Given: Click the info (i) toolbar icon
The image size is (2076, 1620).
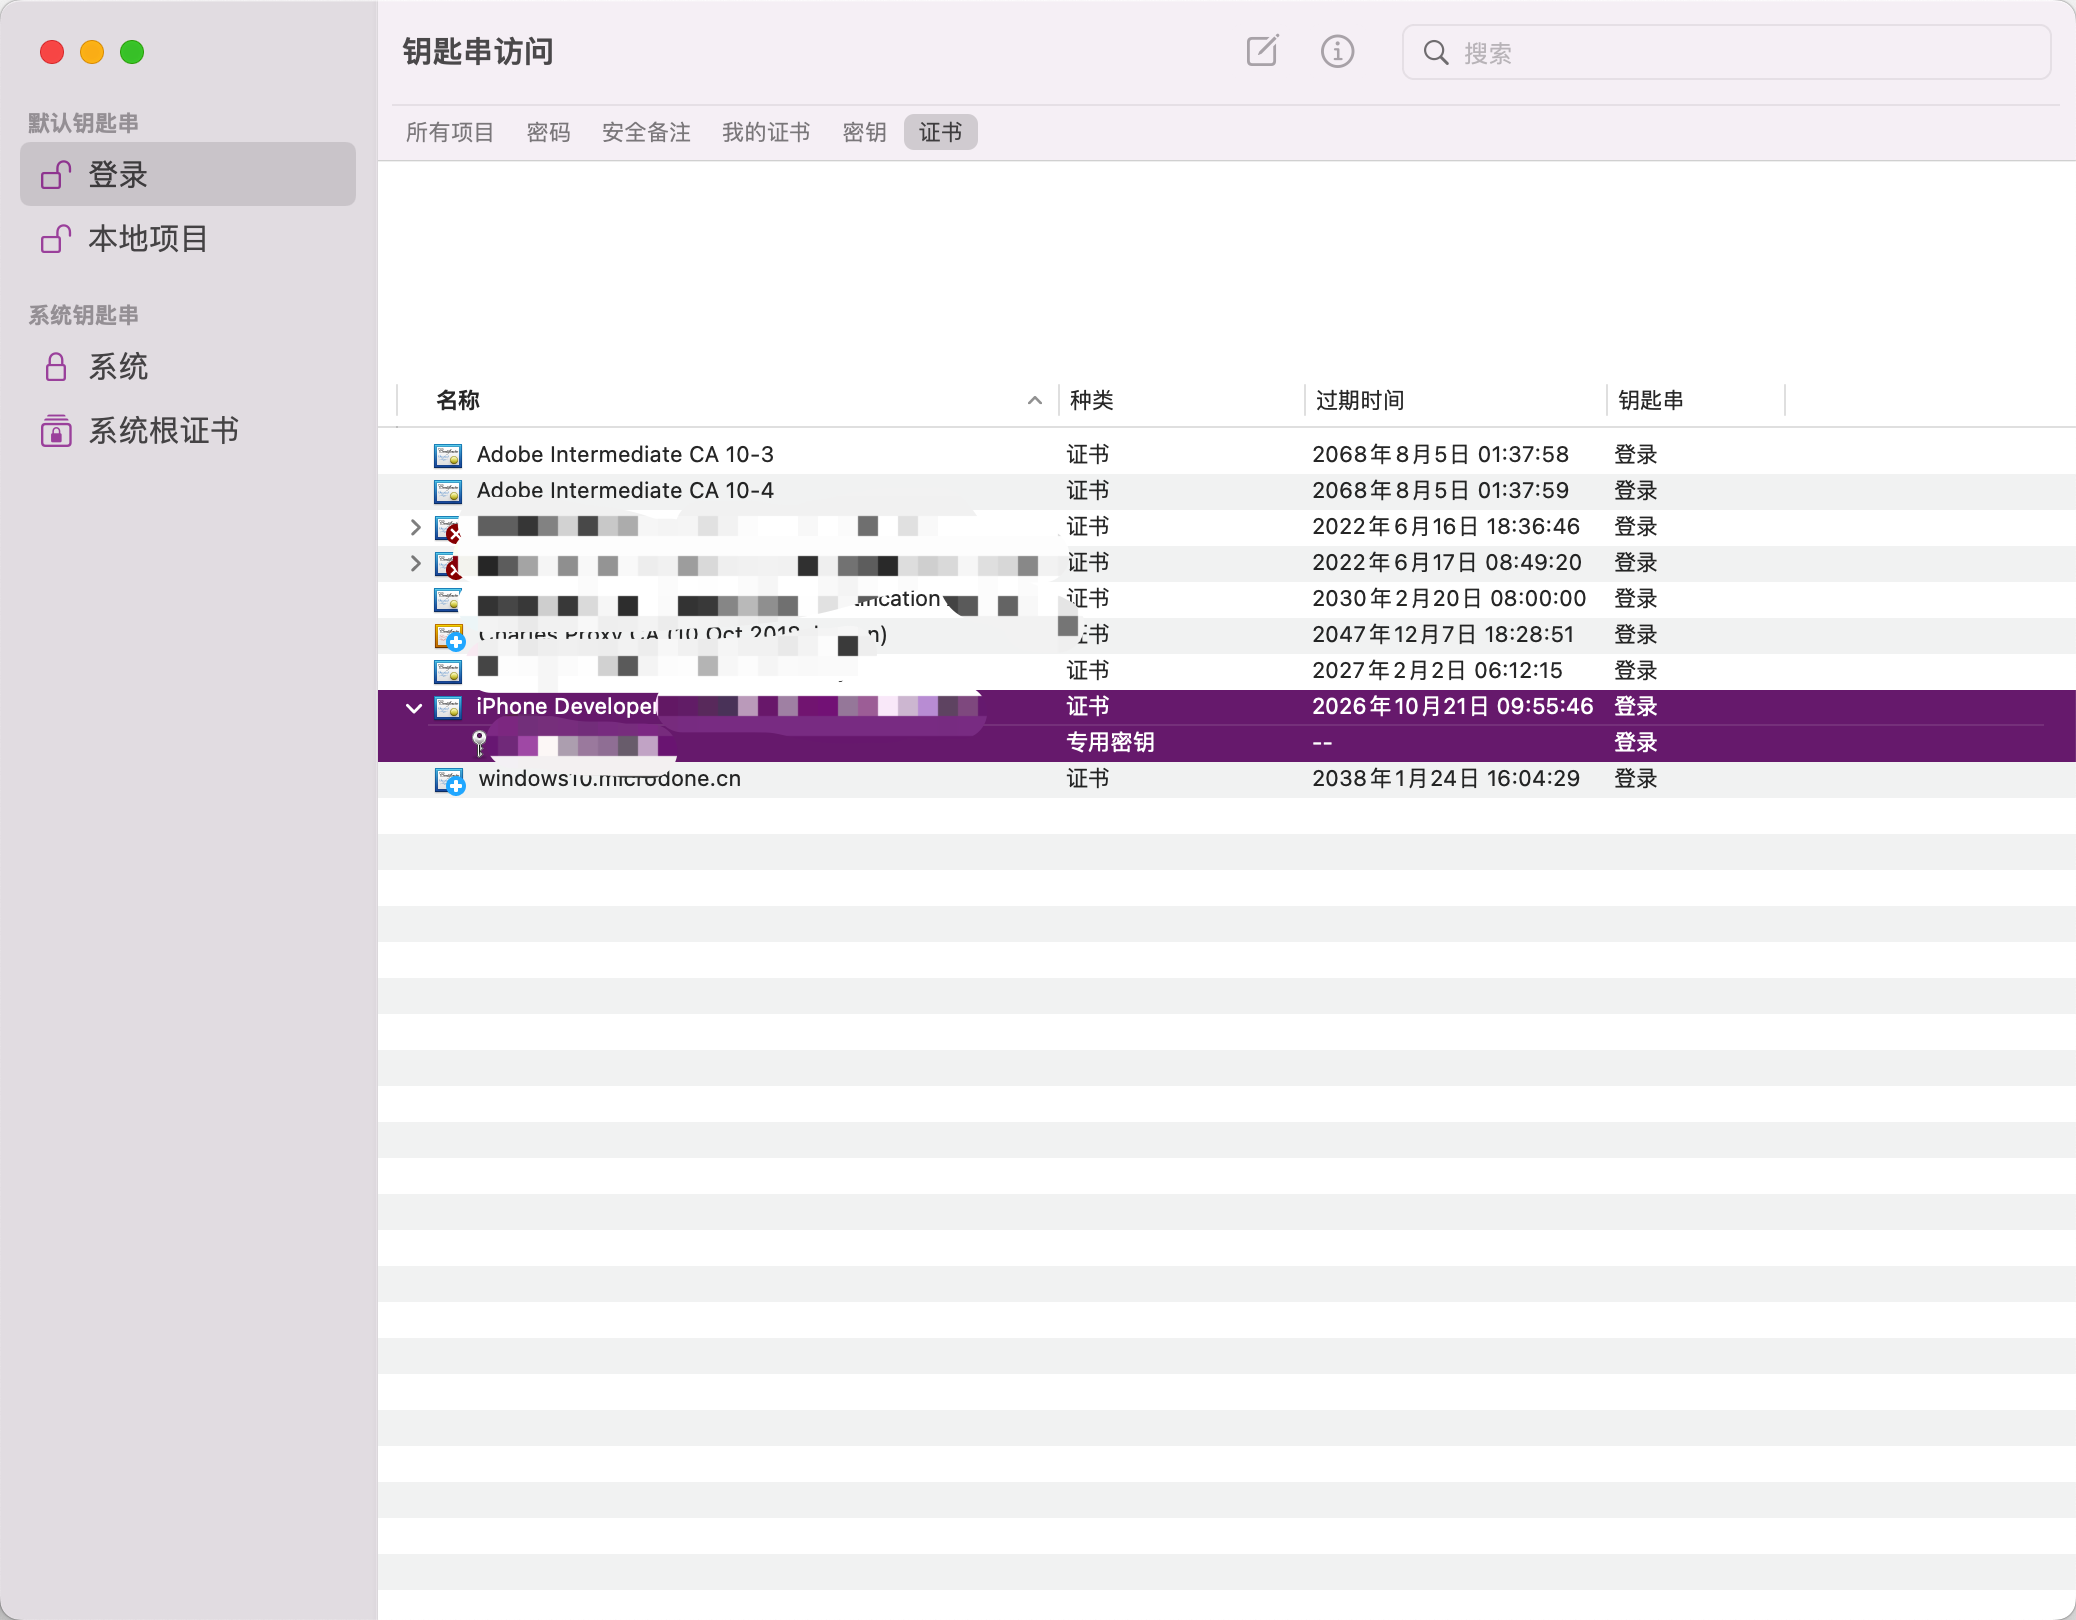Looking at the screenshot, I should (x=1337, y=51).
